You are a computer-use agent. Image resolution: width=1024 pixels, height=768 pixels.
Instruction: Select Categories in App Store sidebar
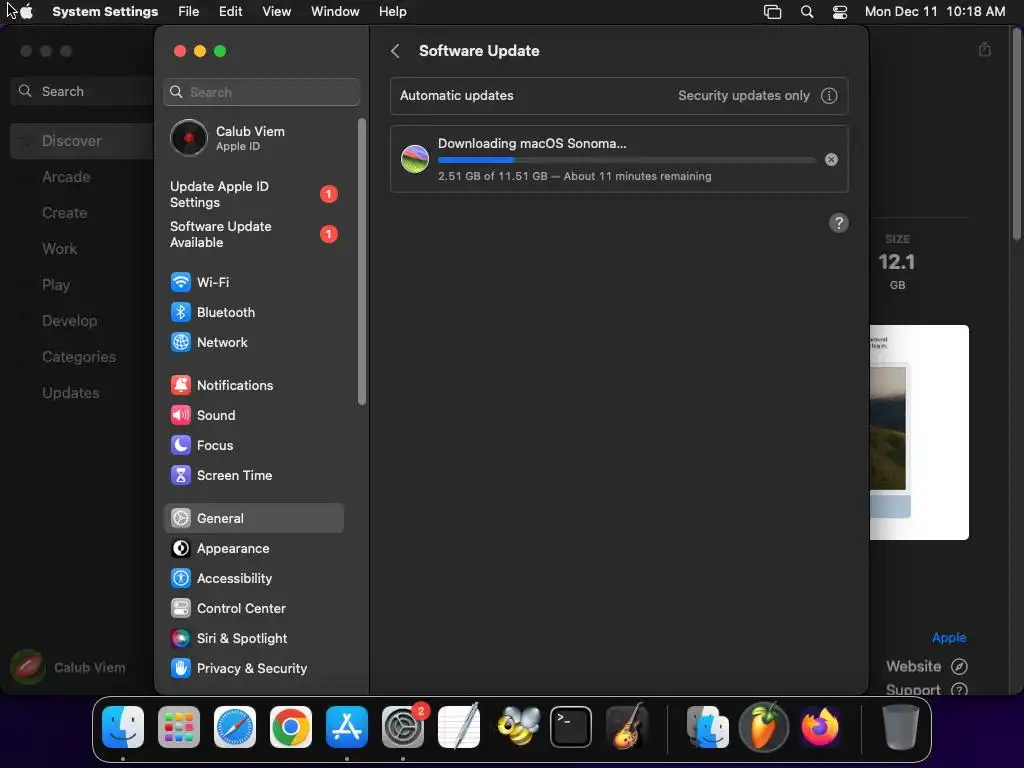pyautogui.click(x=79, y=357)
